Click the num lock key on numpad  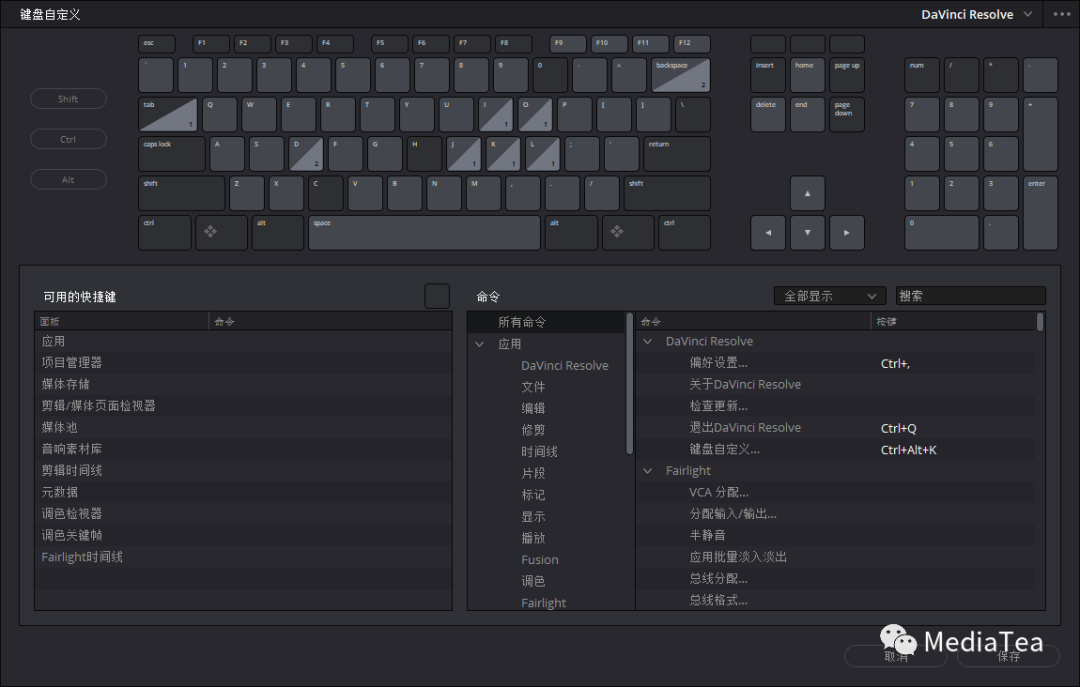[x=922, y=75]
